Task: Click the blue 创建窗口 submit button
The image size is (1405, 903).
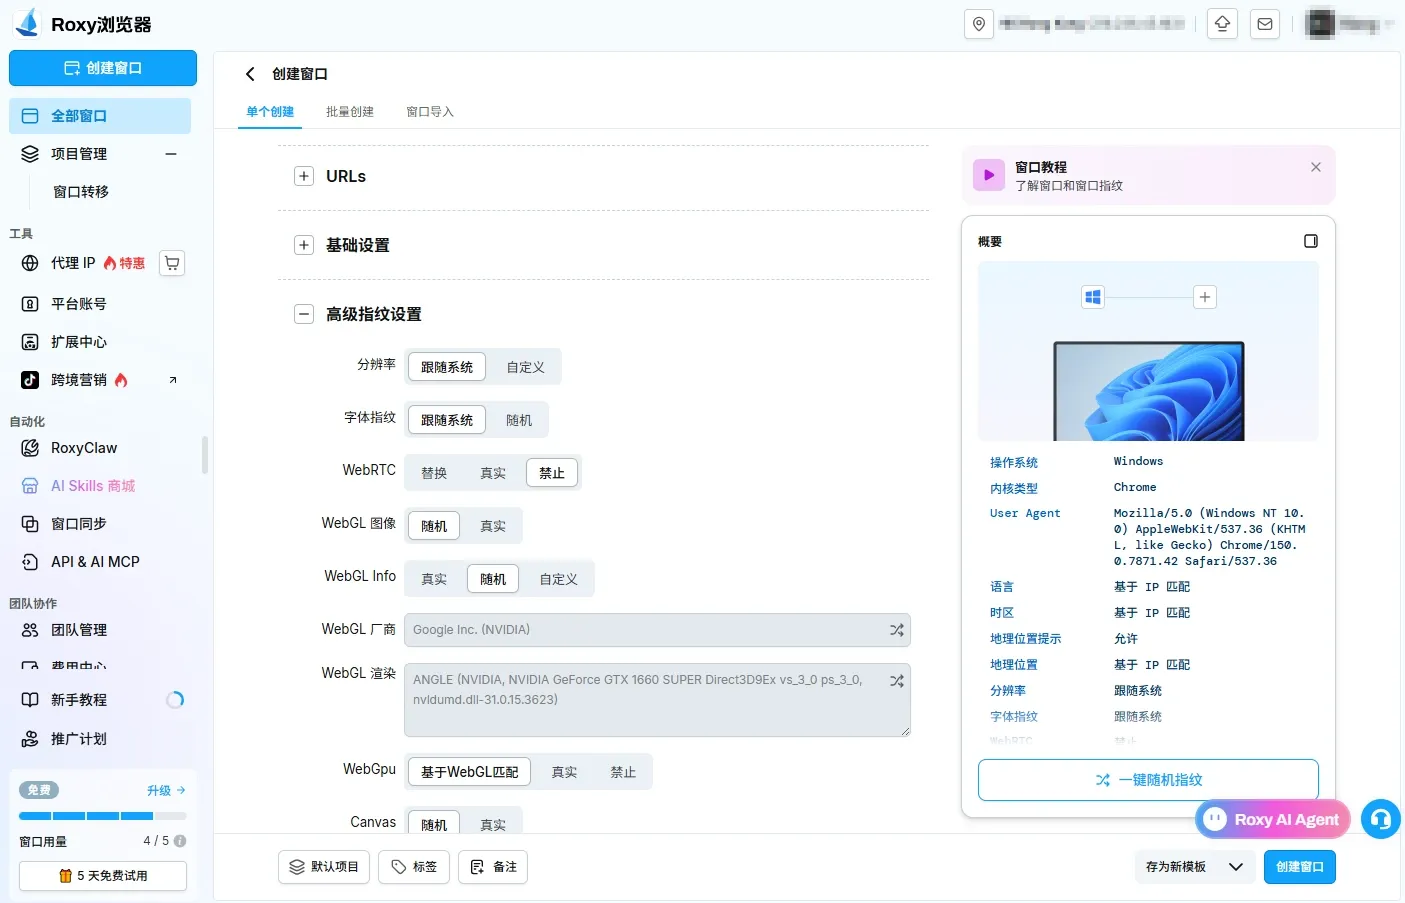Action: (x=1299, y=867)
